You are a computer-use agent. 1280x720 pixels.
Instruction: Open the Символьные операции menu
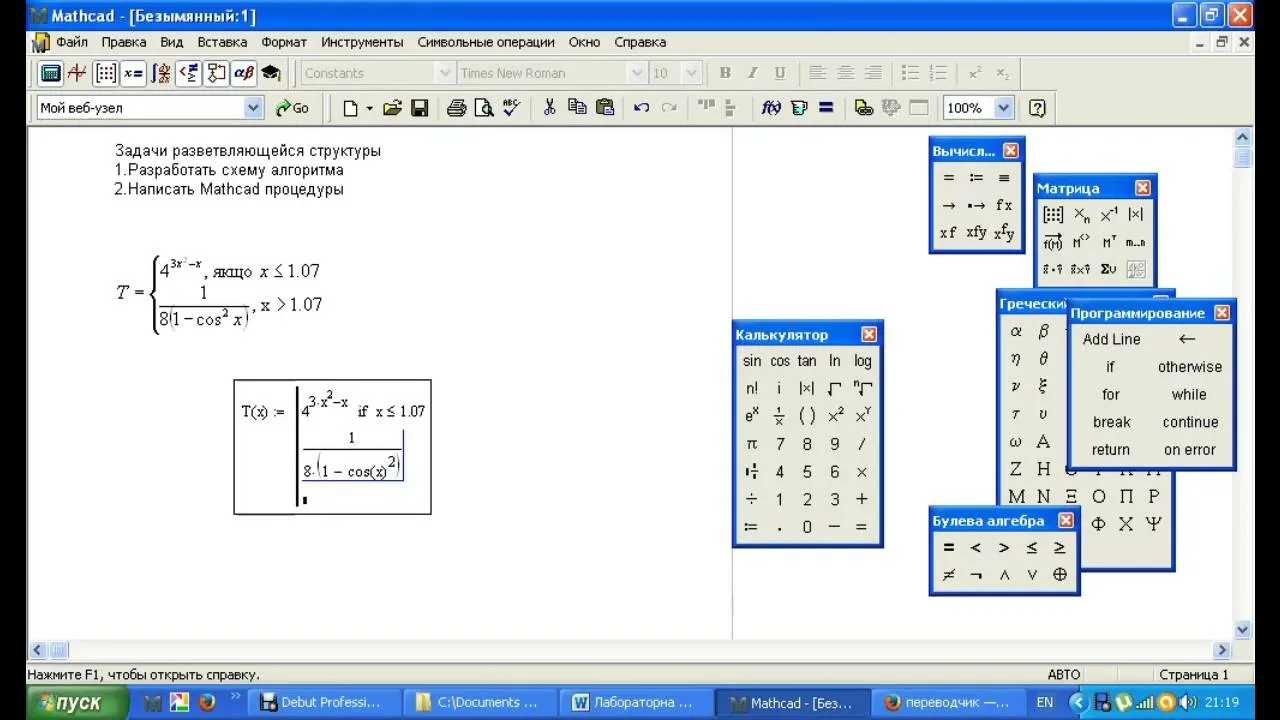click(486, 42)
